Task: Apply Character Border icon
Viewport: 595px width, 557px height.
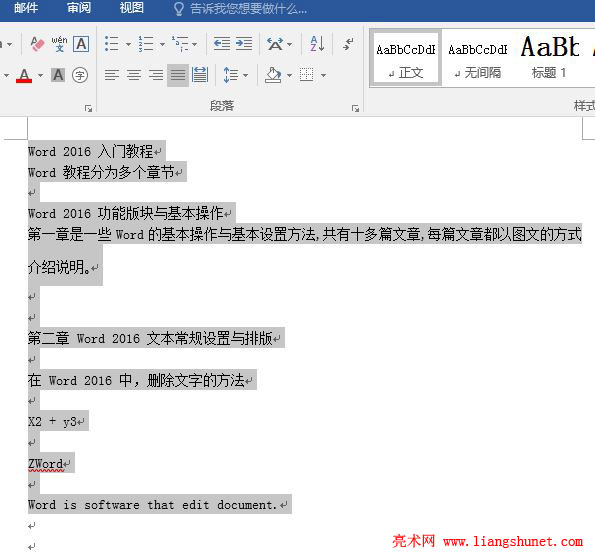Action: [x=81, y=44]
